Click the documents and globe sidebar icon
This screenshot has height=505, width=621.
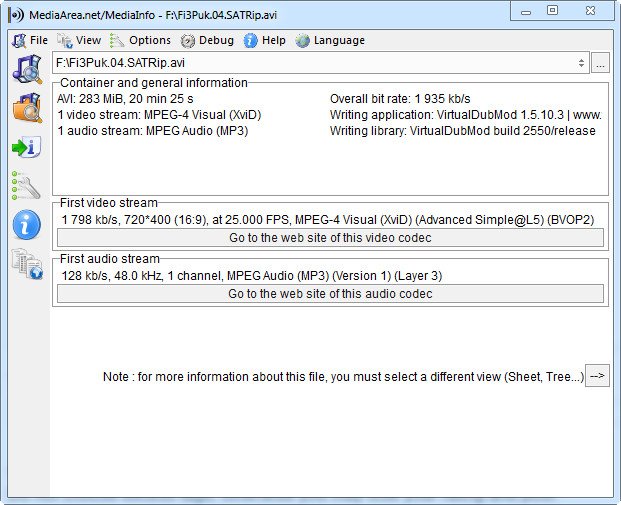26,264
